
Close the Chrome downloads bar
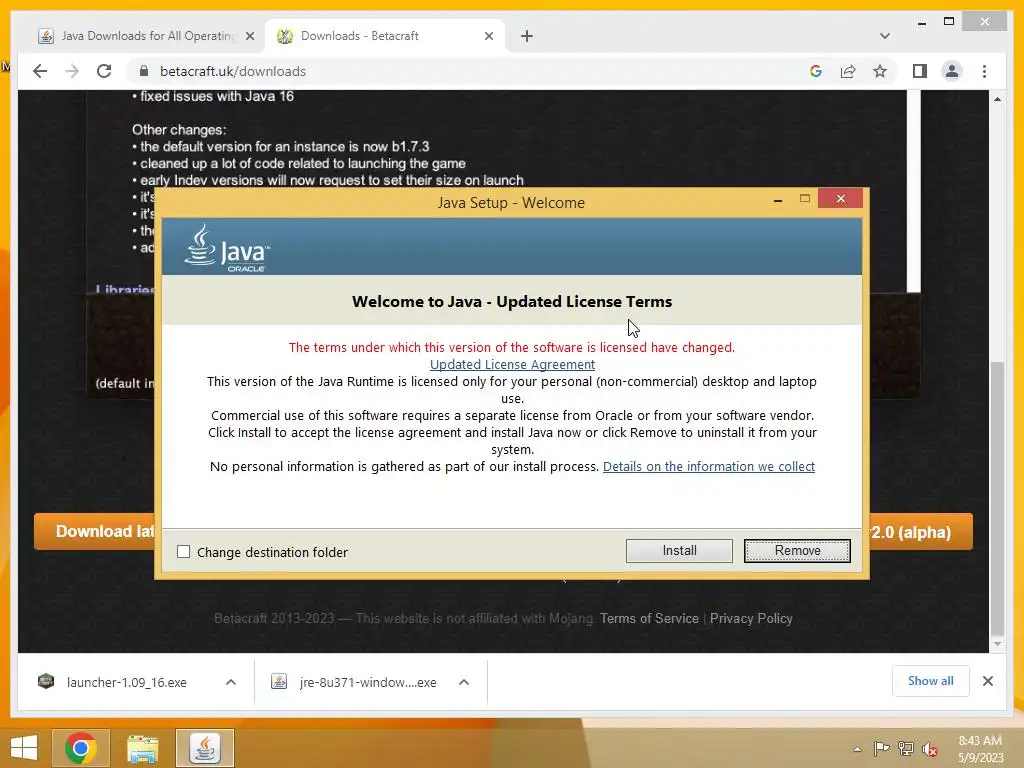[987, 681]
